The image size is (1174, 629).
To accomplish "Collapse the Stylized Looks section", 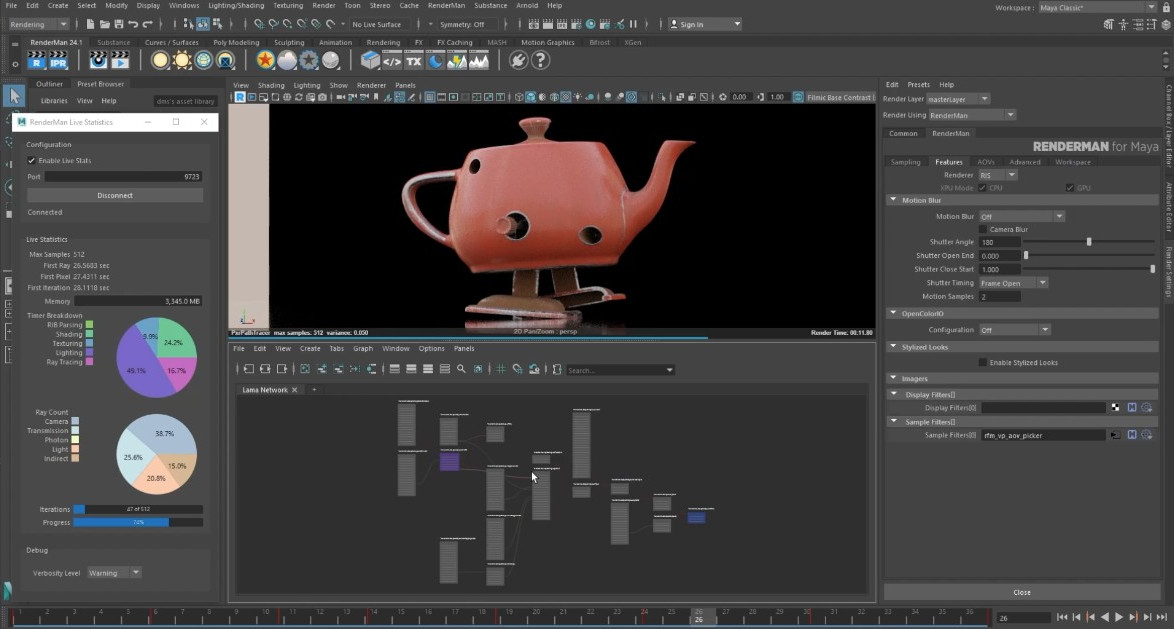I will point(893,347).
